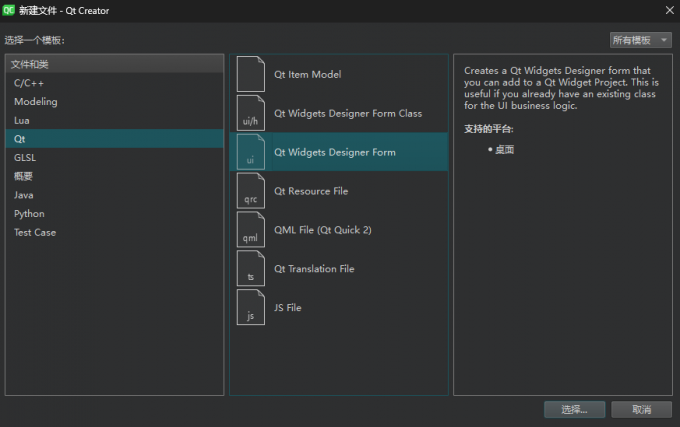Viewport: 680px width, 427px height.
Task: Click the Qt Creator logo in title bar
Action: (9, 10)
